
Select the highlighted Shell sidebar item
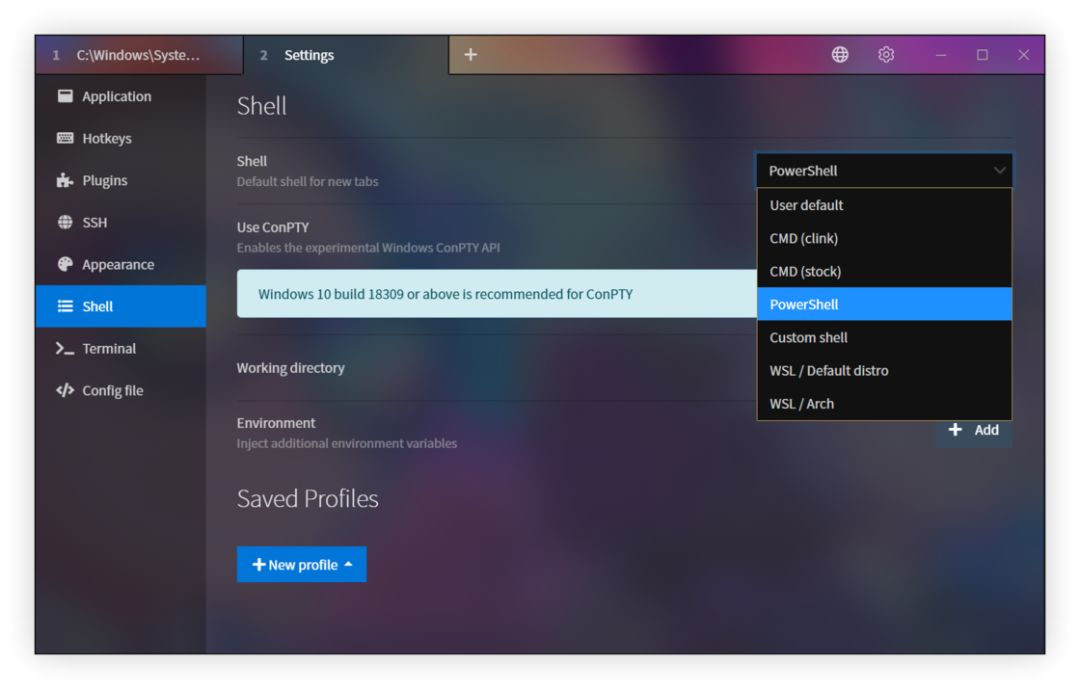click(121, 307)
